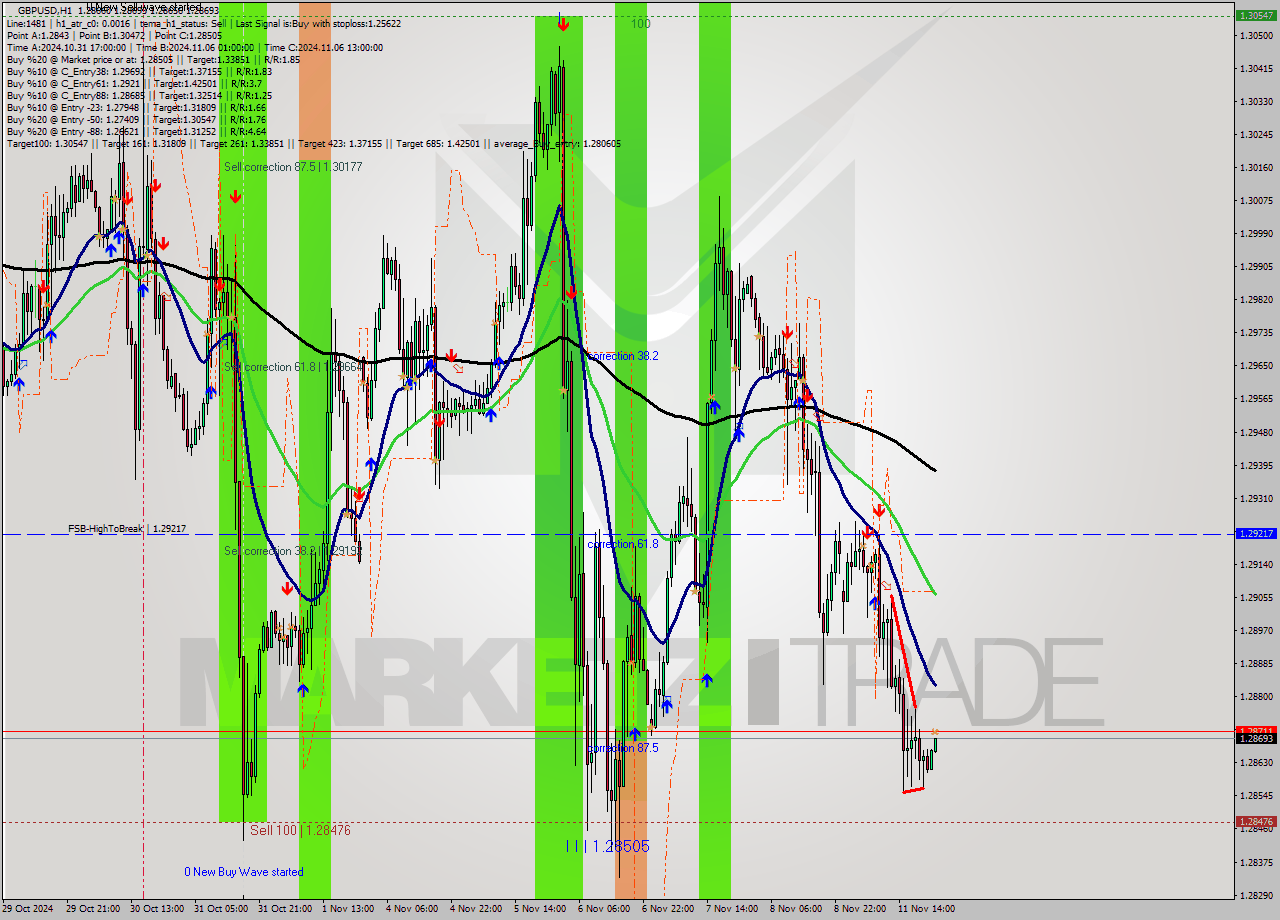Select the 'Target100: 1.30547' targets line
Screen dimensions: 1280x920
[x=313, y=143]
